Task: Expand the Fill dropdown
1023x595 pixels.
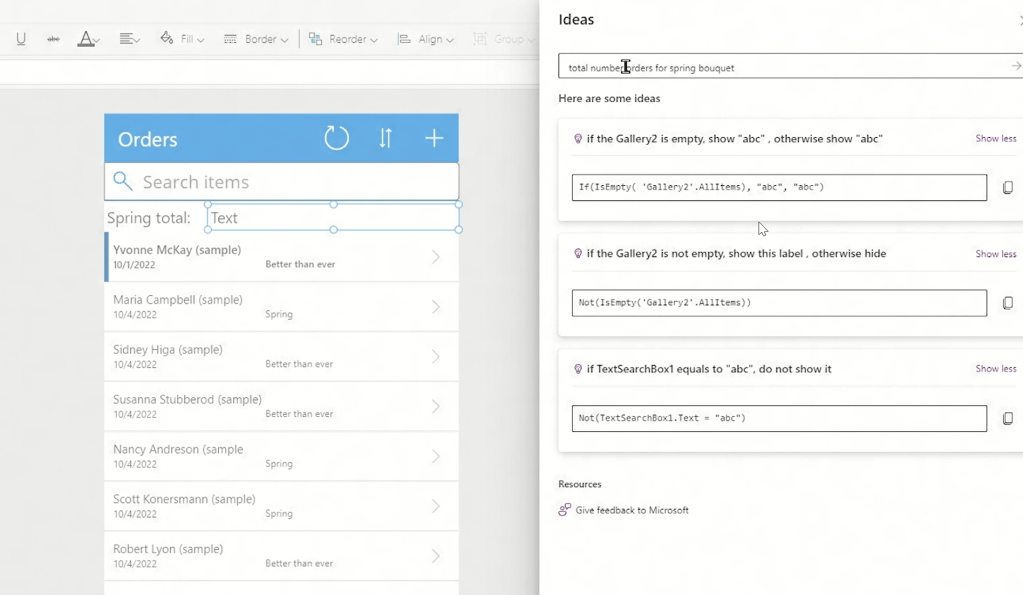Action: pyautogui.click(x=182, y=39)
